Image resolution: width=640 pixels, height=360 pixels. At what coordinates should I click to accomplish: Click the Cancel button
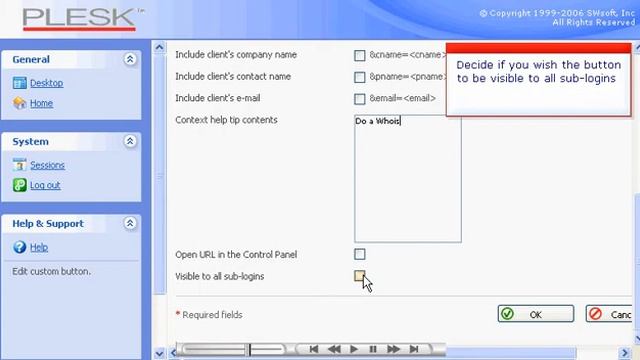pos(609,314)
